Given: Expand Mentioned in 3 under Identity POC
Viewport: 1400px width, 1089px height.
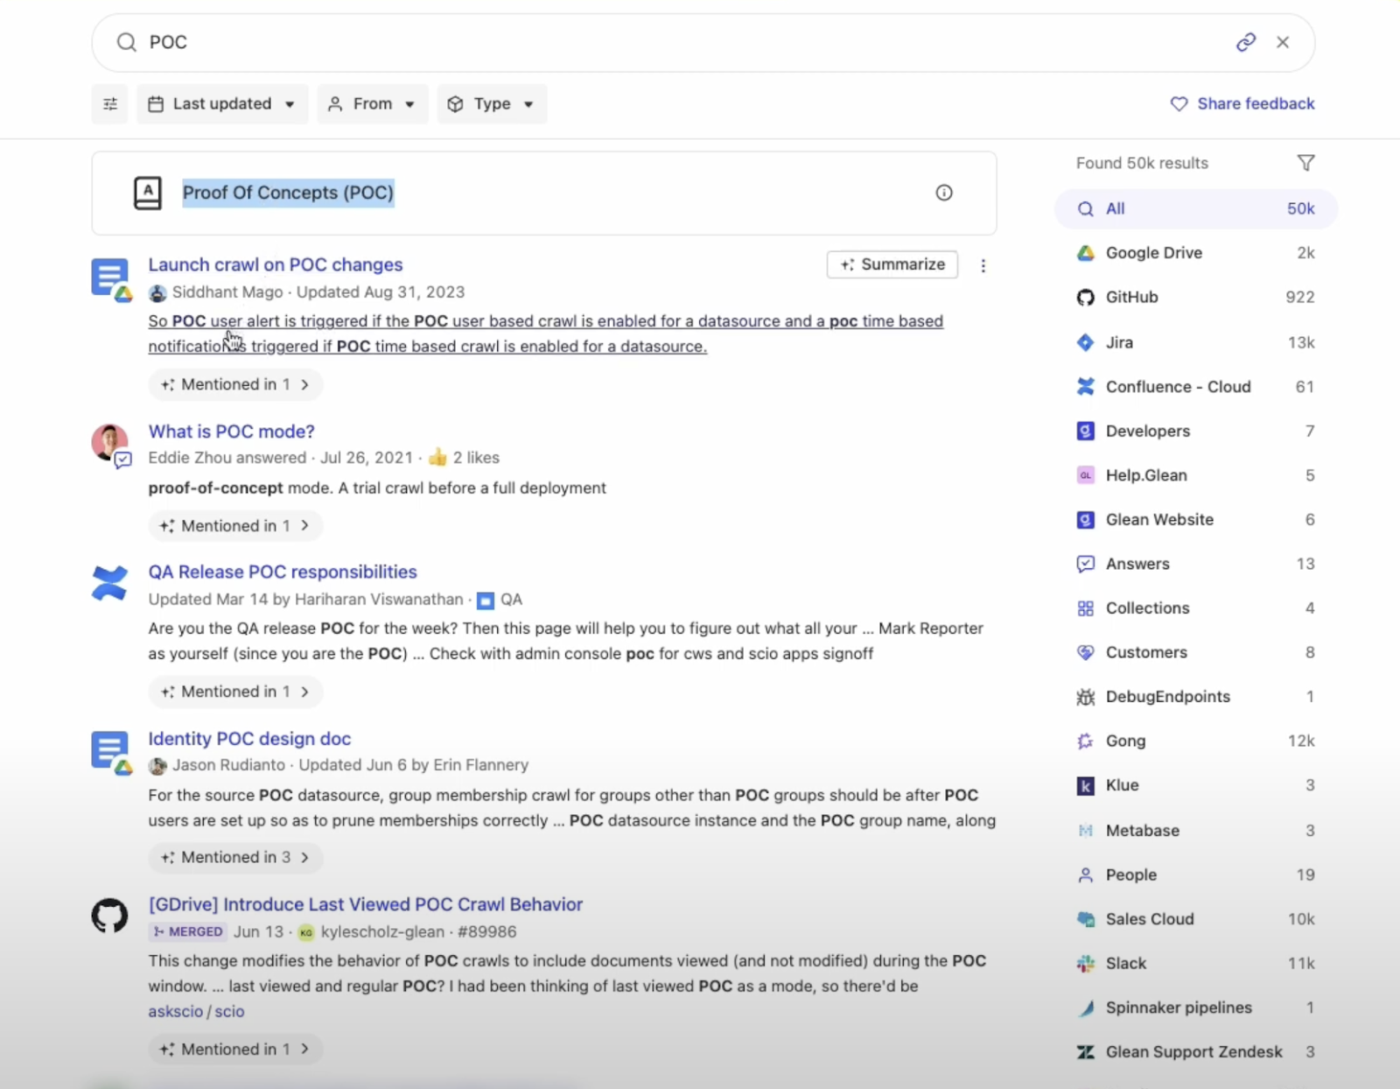Looking at the screenshot, I should [236, 857].
